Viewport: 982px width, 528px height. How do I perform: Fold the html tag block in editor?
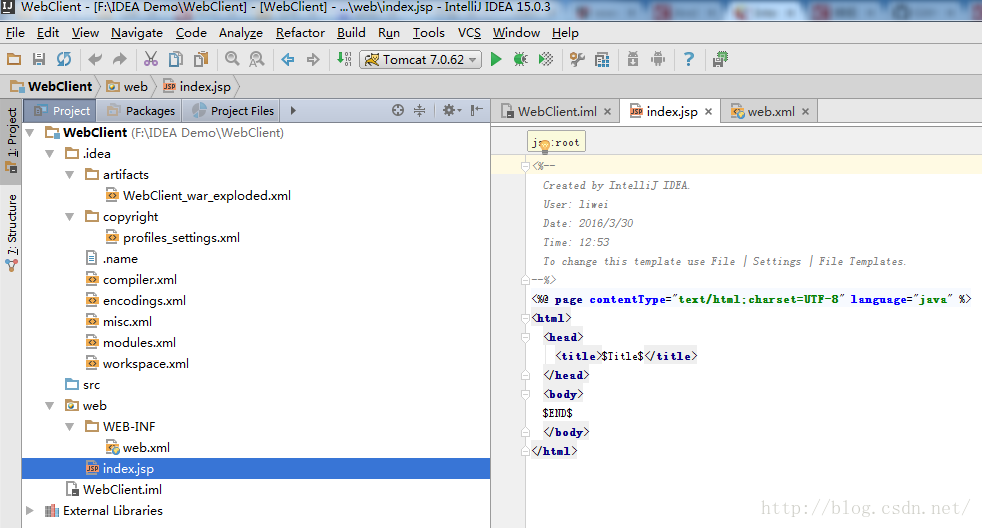525,318
